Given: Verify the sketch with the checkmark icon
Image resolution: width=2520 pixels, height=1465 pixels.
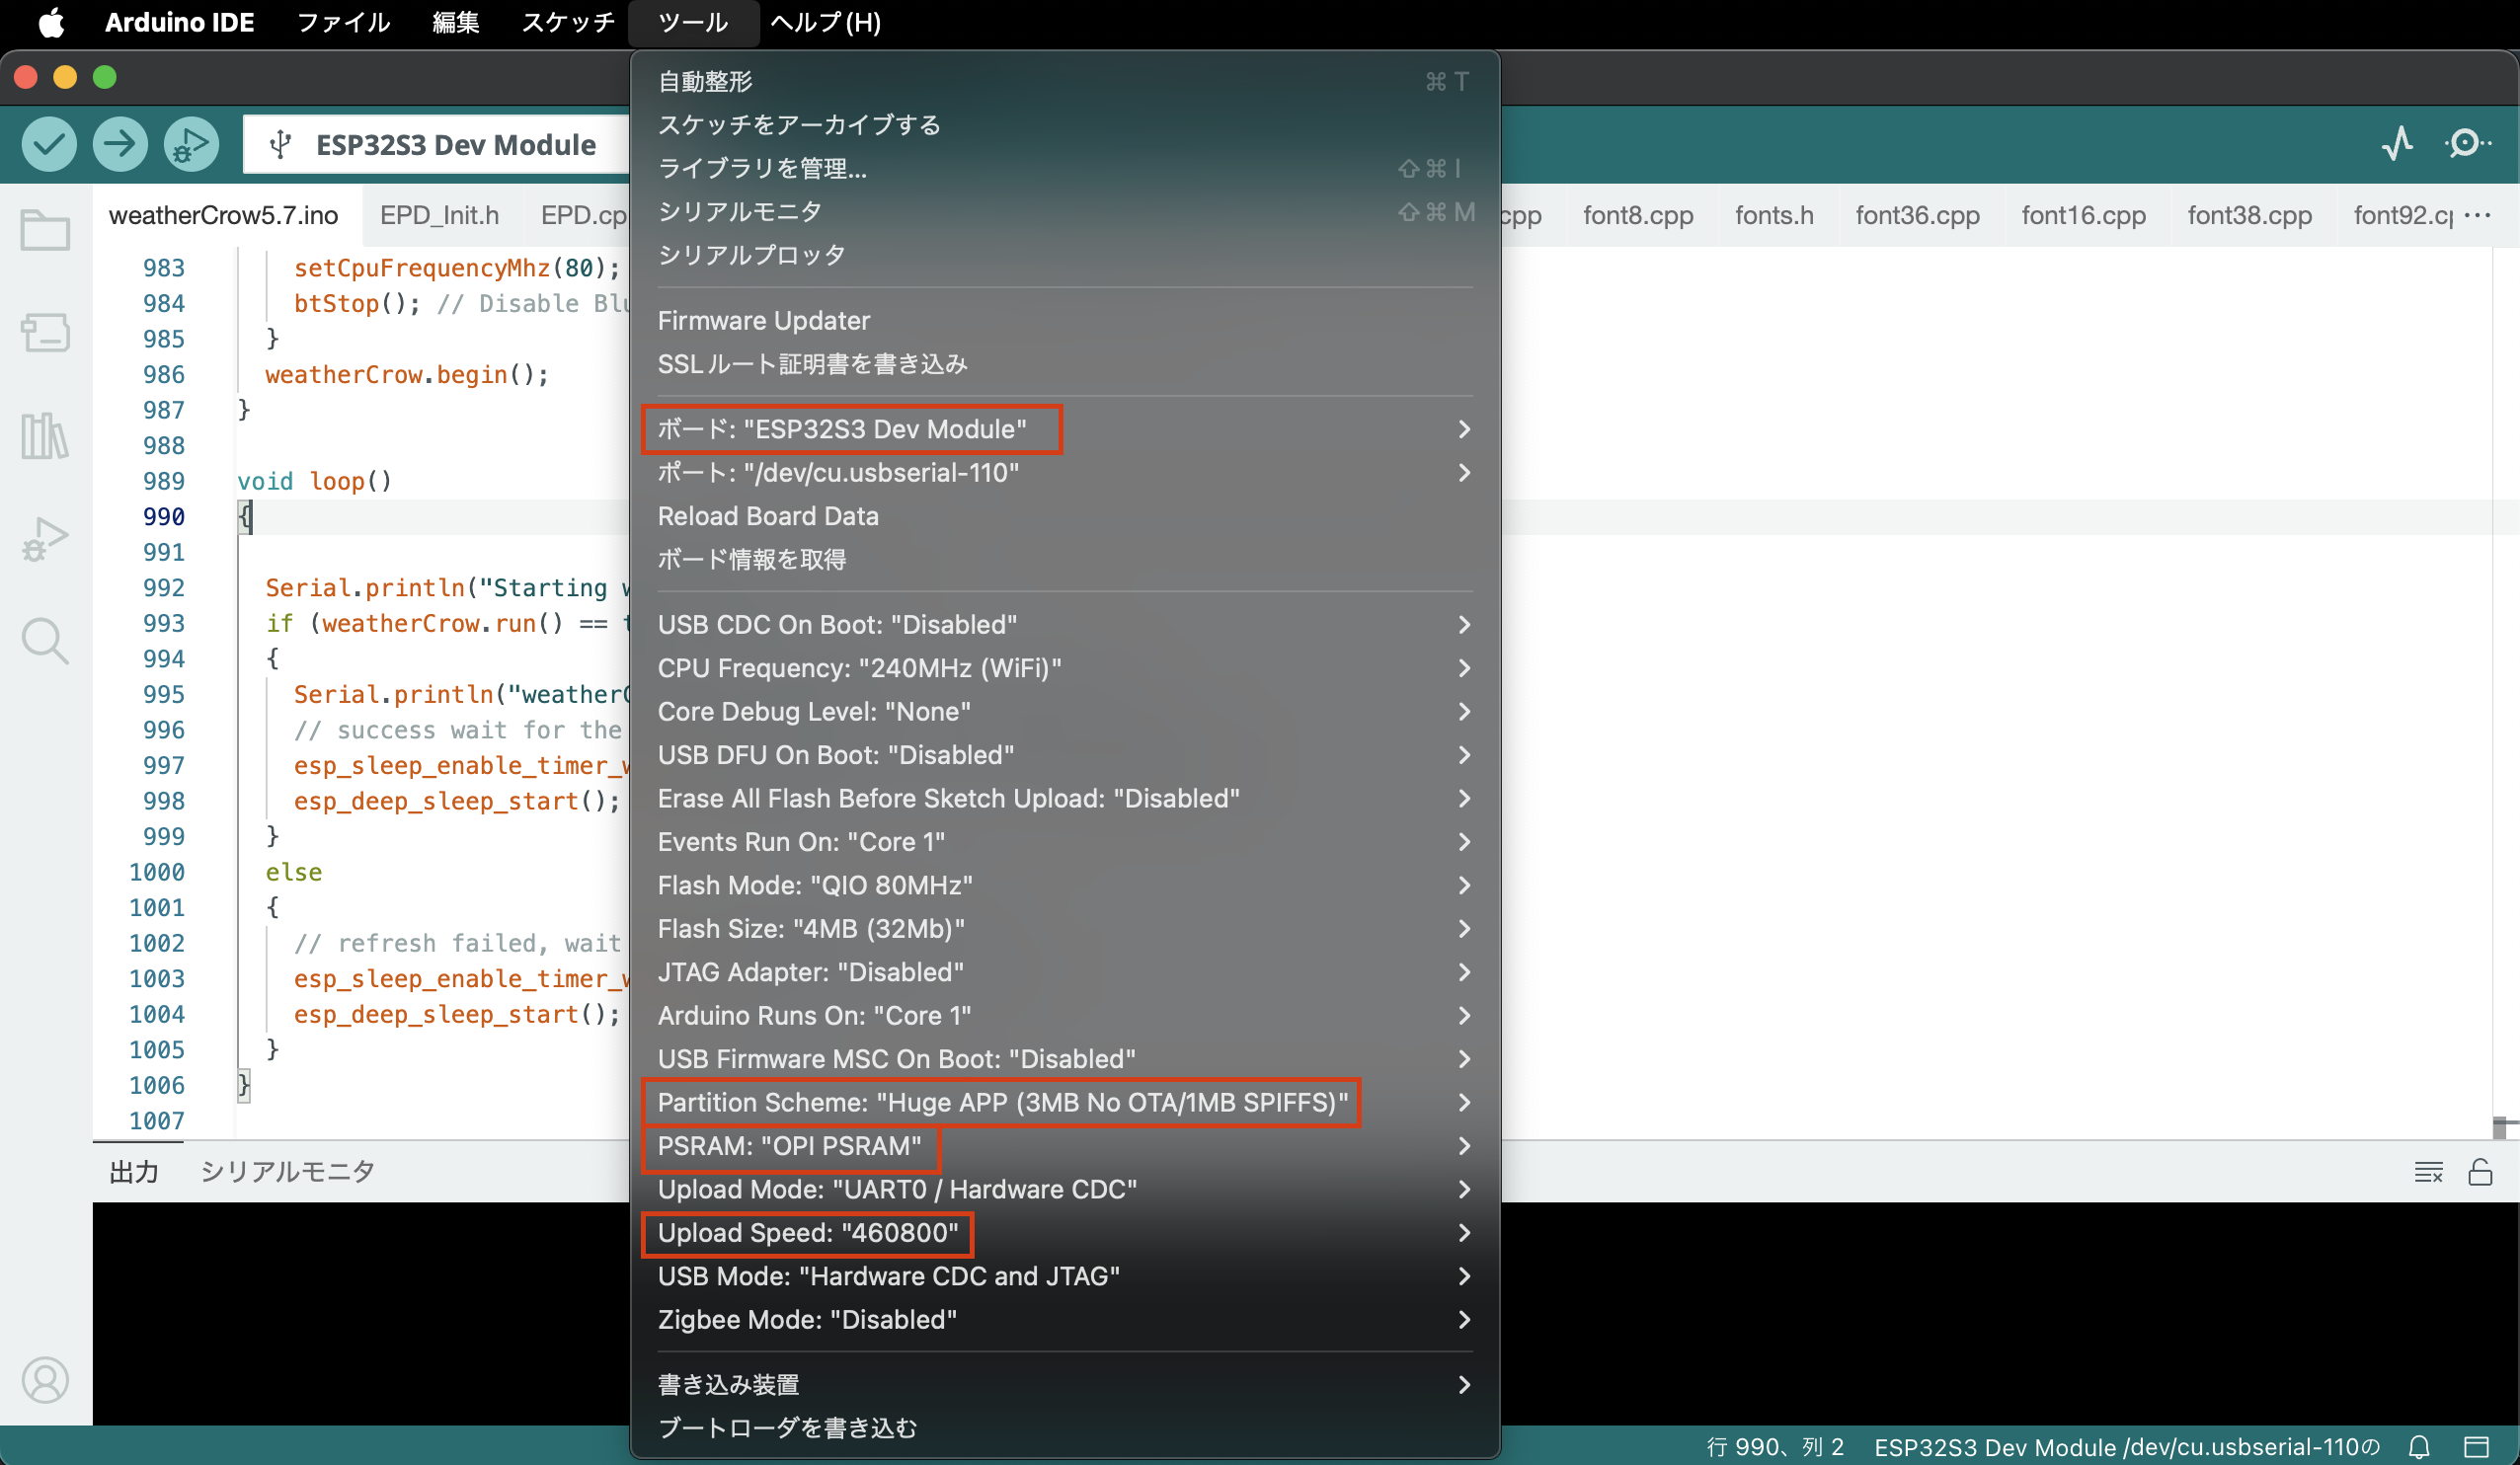Looking at the screenshot, I should [48, 144].
